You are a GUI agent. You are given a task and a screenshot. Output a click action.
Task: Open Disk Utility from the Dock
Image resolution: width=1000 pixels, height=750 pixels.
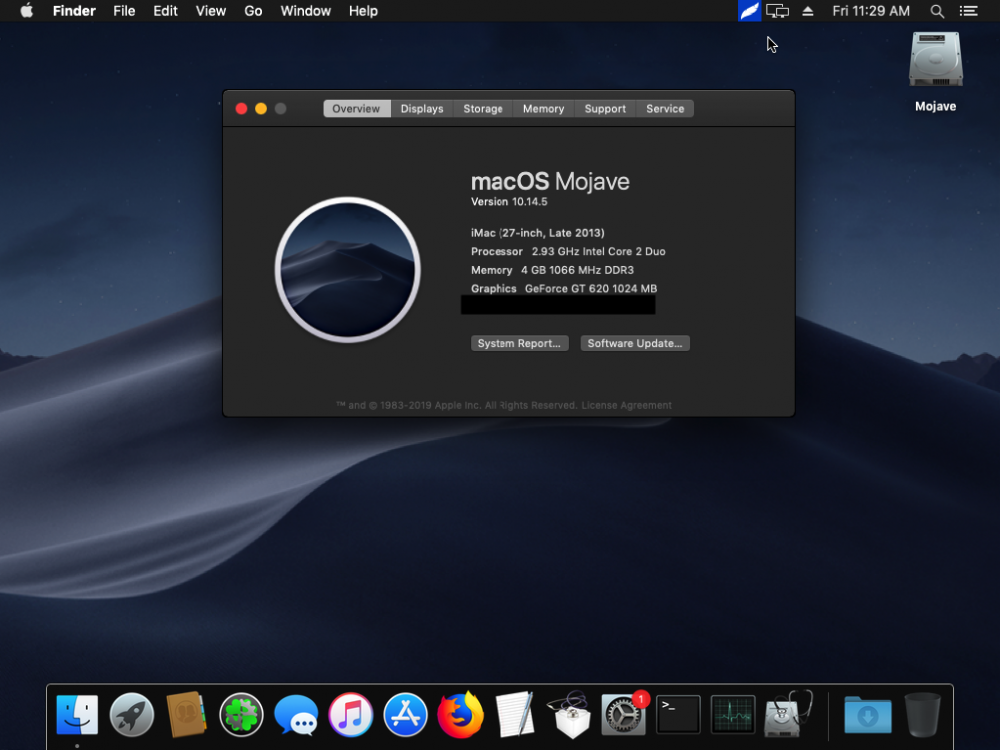(788, 714)
